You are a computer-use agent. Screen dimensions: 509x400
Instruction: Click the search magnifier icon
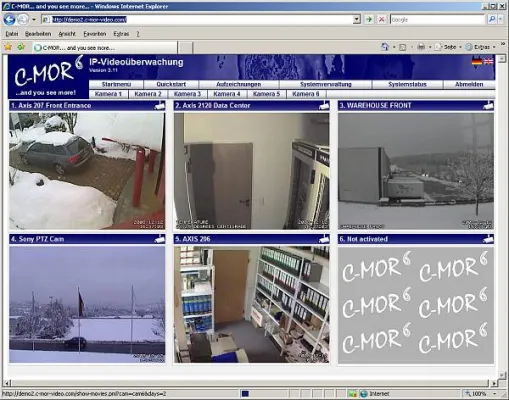492,20
